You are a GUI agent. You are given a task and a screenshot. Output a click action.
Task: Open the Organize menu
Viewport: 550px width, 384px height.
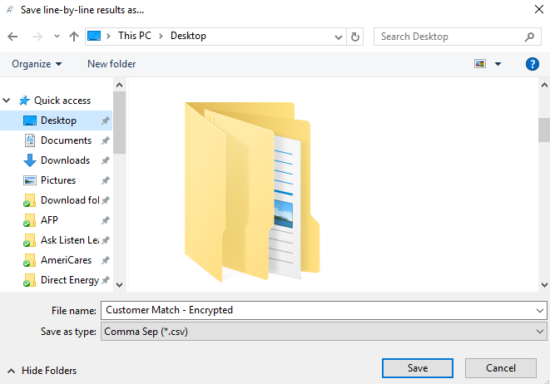(x=36, y=64)
